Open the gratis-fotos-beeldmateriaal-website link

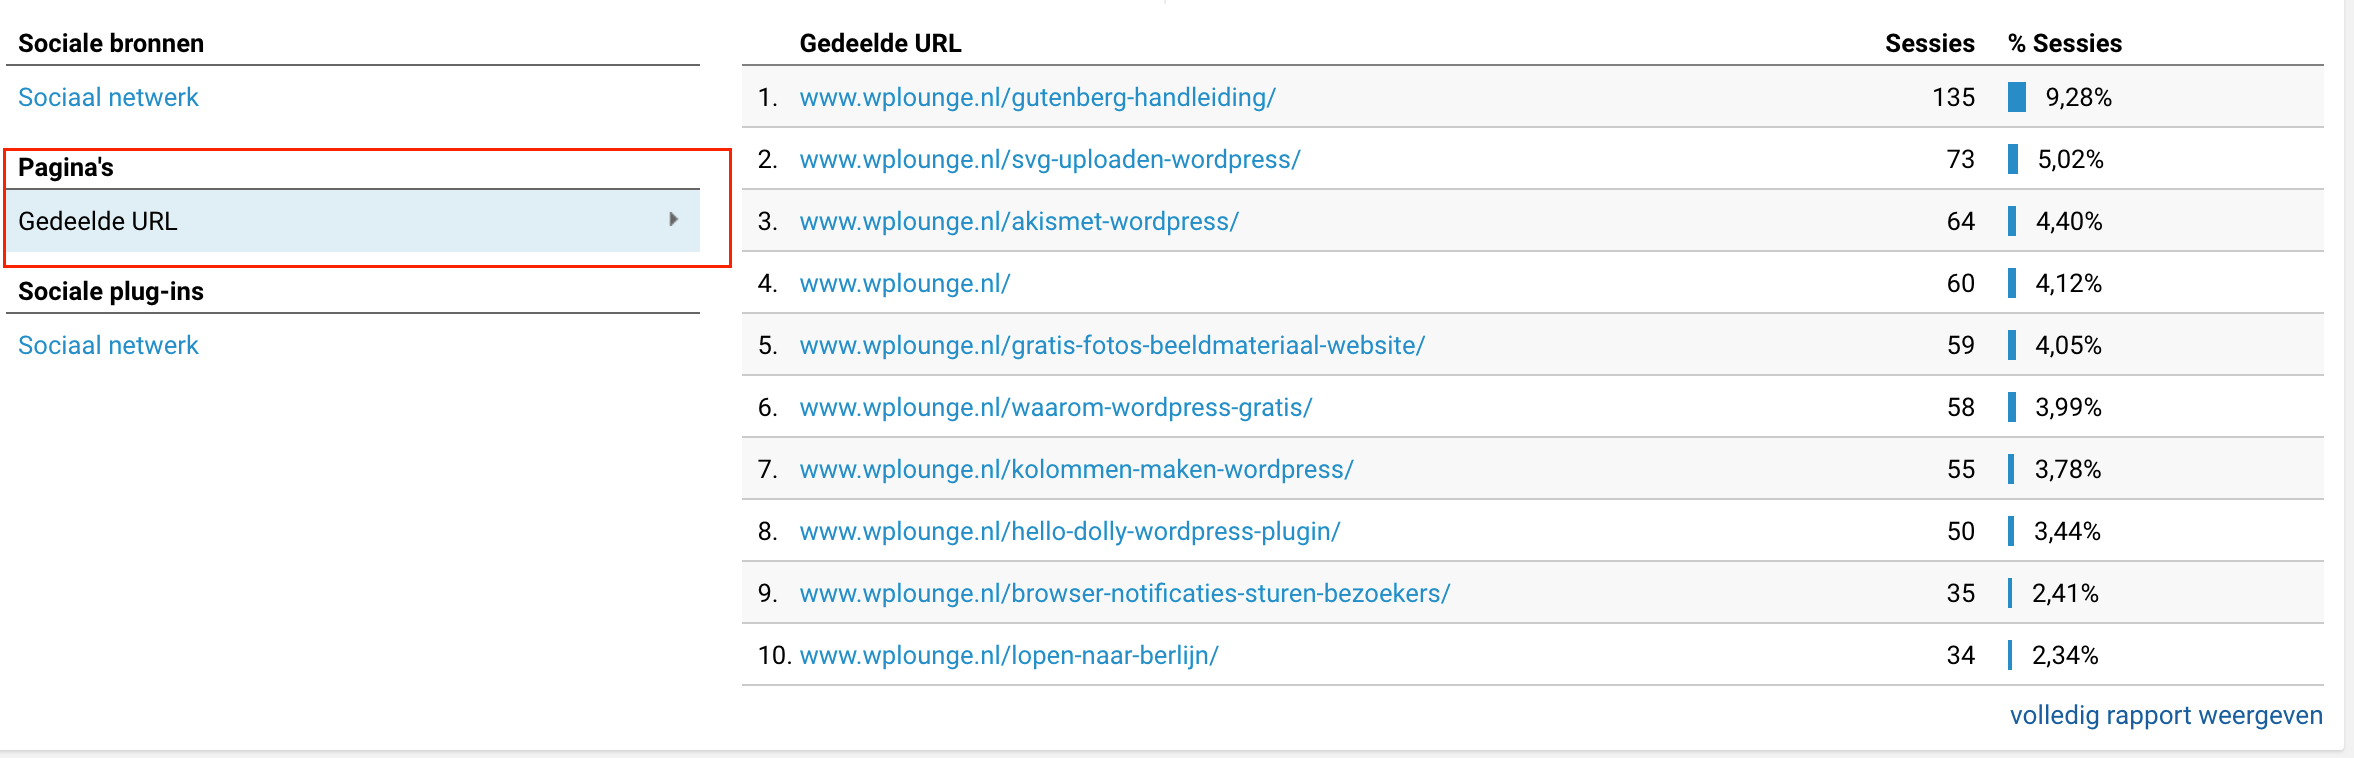tap(1112, 345)
